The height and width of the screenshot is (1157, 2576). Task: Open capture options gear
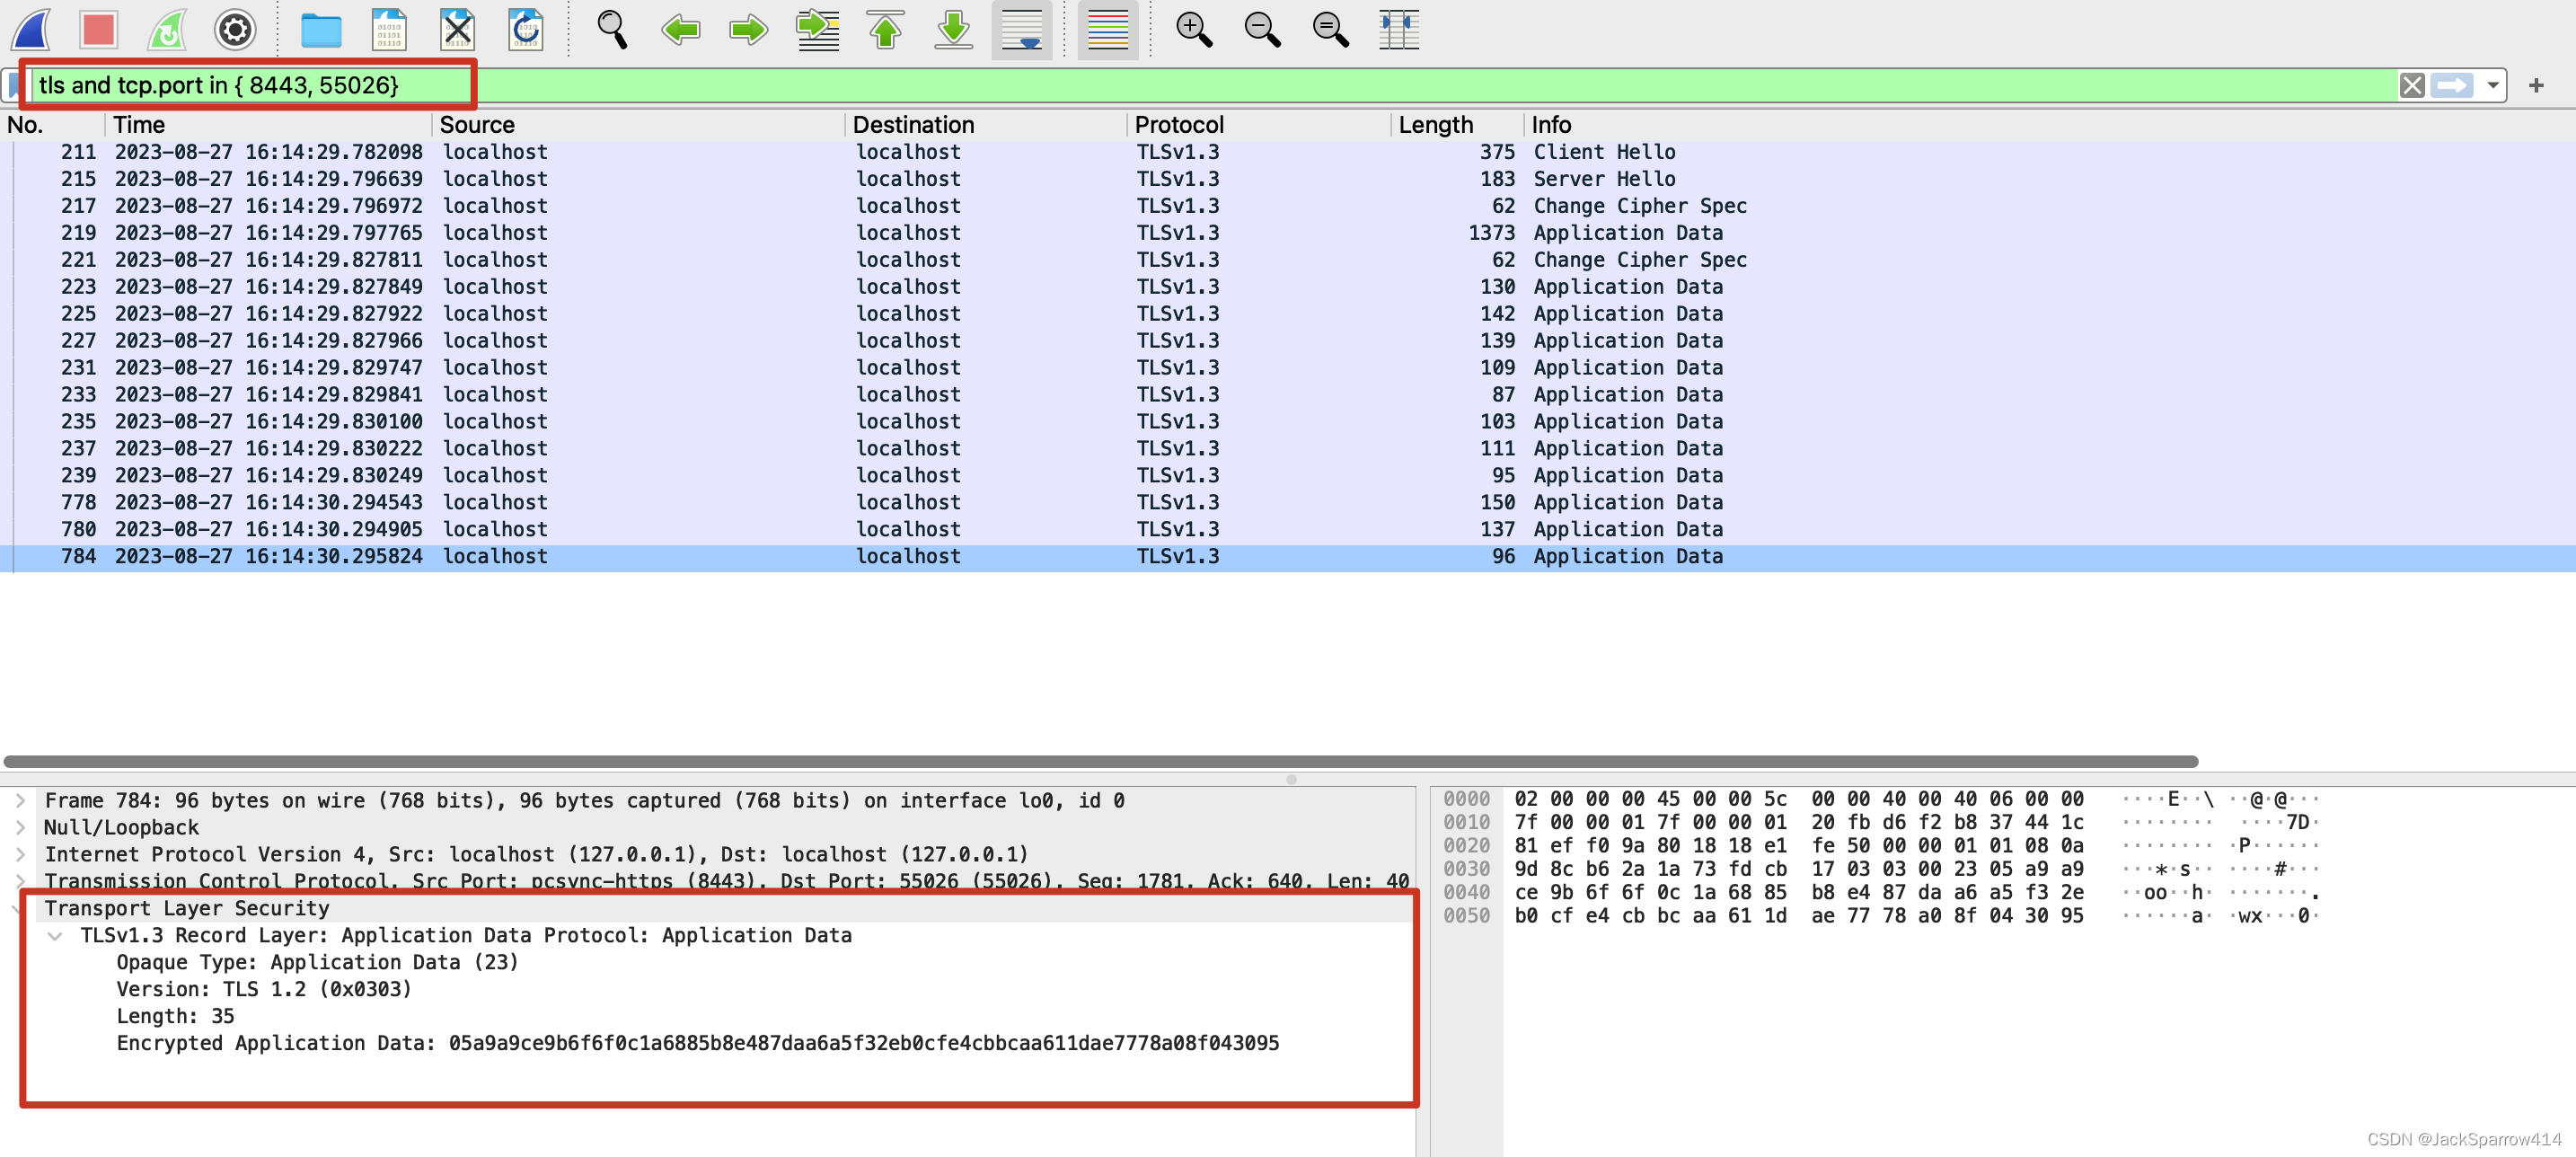pyautogui.click(x=235, y=30)
